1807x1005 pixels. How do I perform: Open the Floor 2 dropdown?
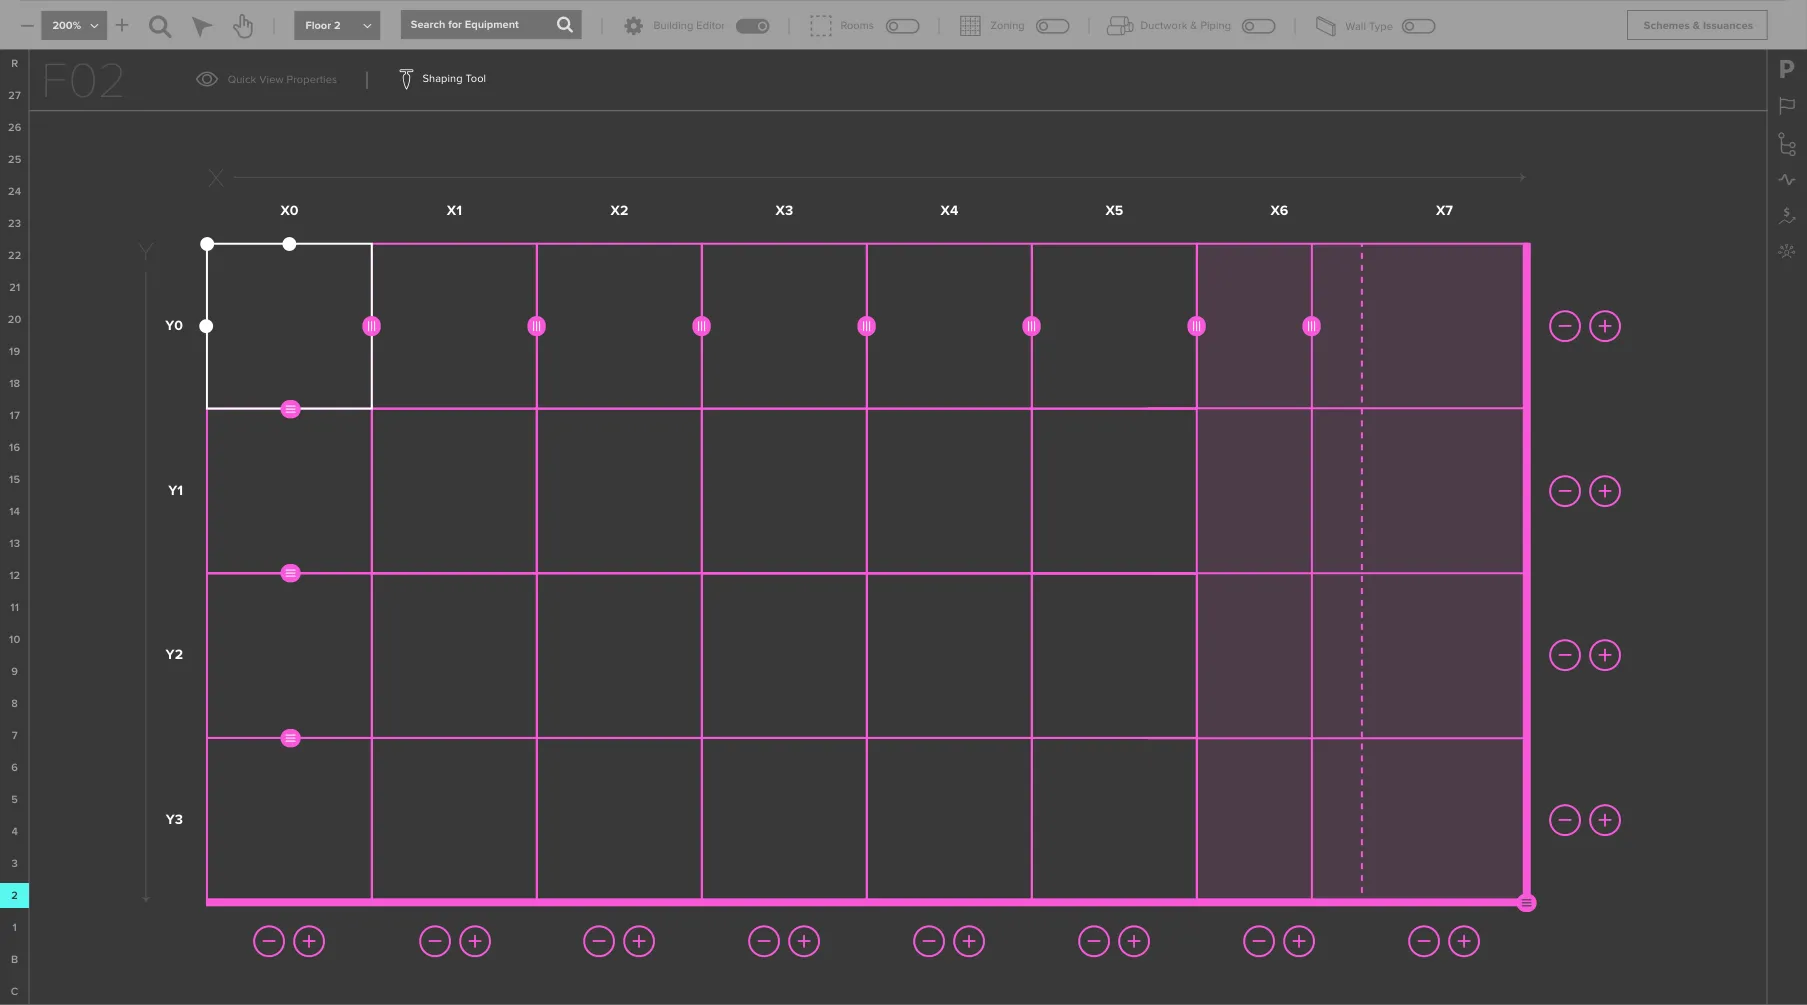click(x=337, y=25)
